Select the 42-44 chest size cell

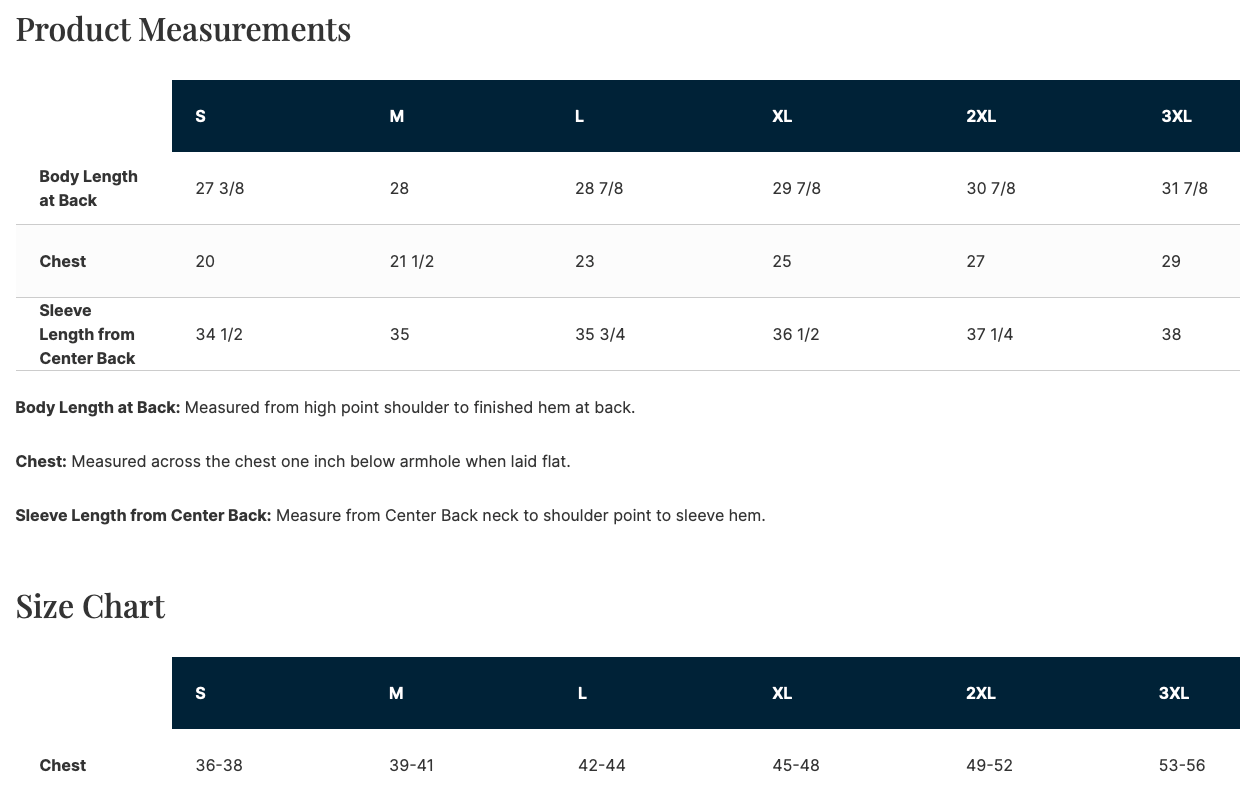[x=602, y=765]
